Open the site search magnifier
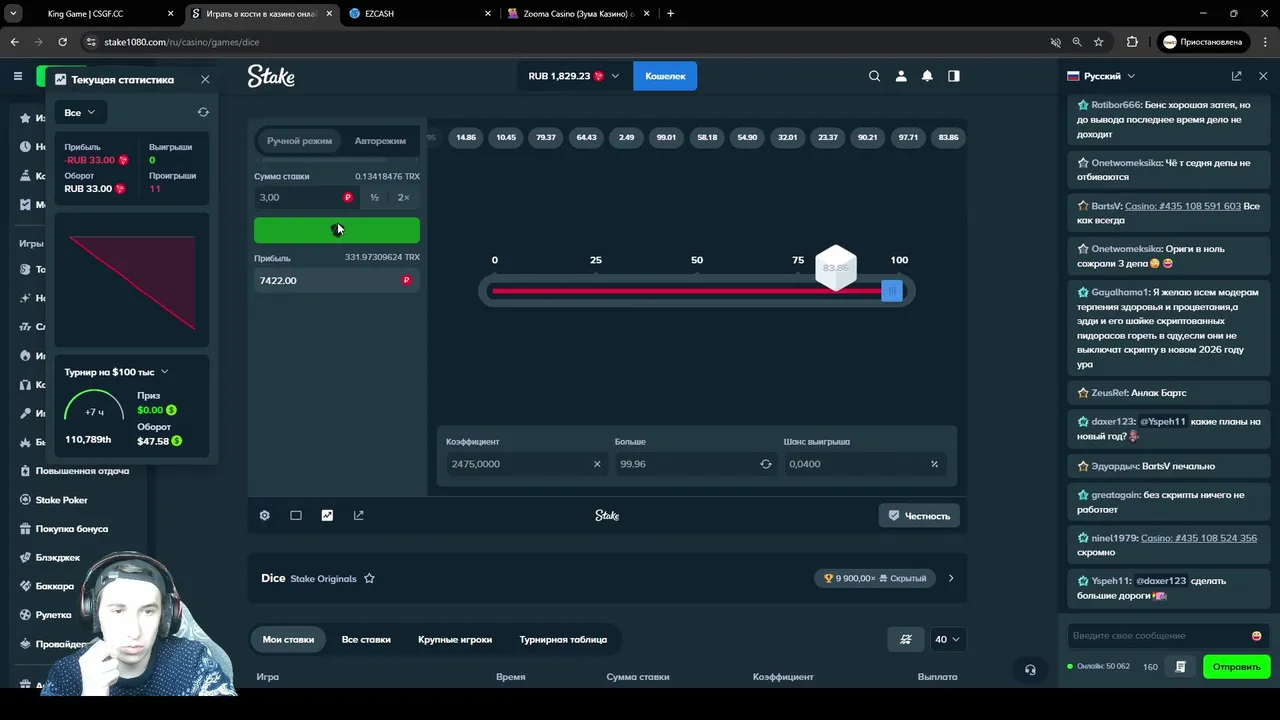The image size is (1280, 720). [x=875, y=76]
